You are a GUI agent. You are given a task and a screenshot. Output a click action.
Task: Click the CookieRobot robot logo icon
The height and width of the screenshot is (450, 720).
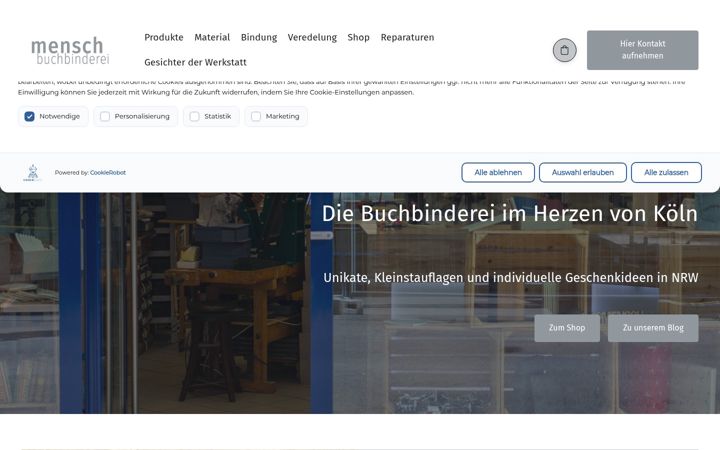click(33, 173)
